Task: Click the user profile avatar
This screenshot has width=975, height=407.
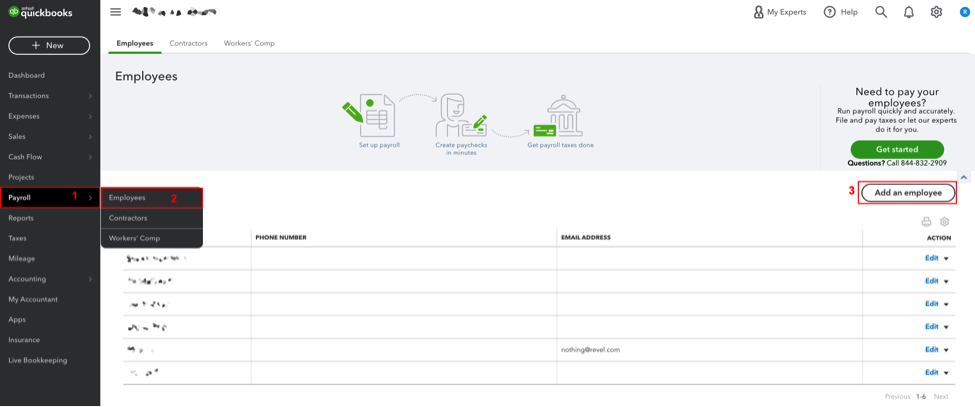Action: 963,12
